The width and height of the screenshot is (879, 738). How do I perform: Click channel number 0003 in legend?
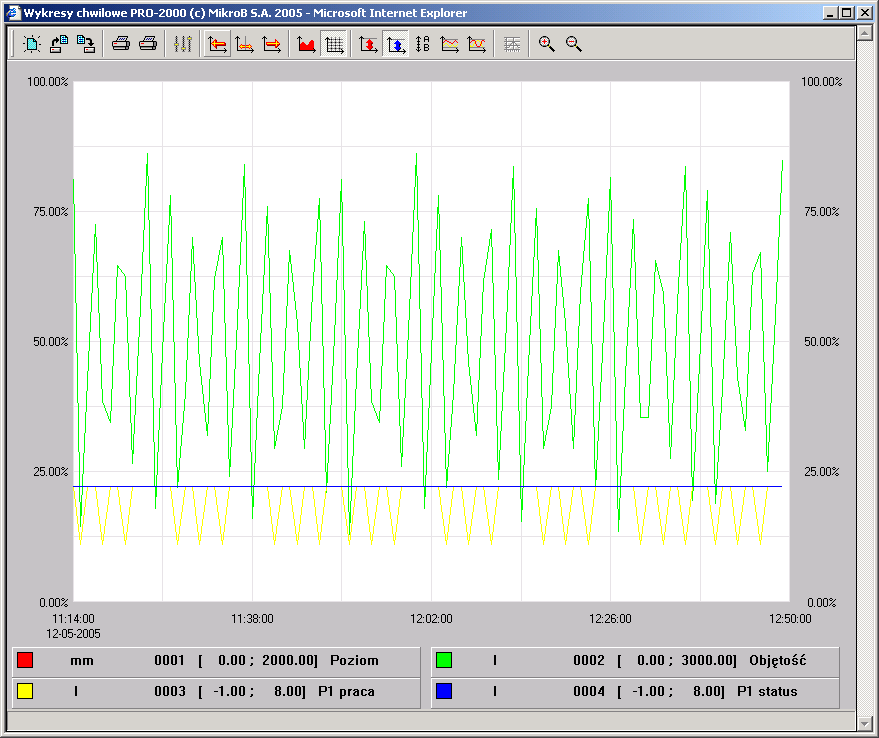[x=170, y=692]
